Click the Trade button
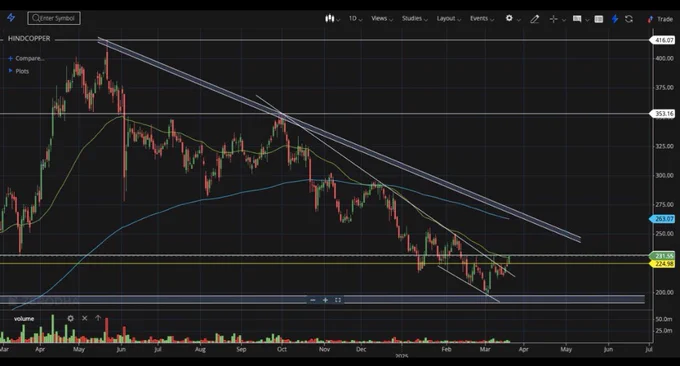The image size is (680, 366). click(660, 19)
